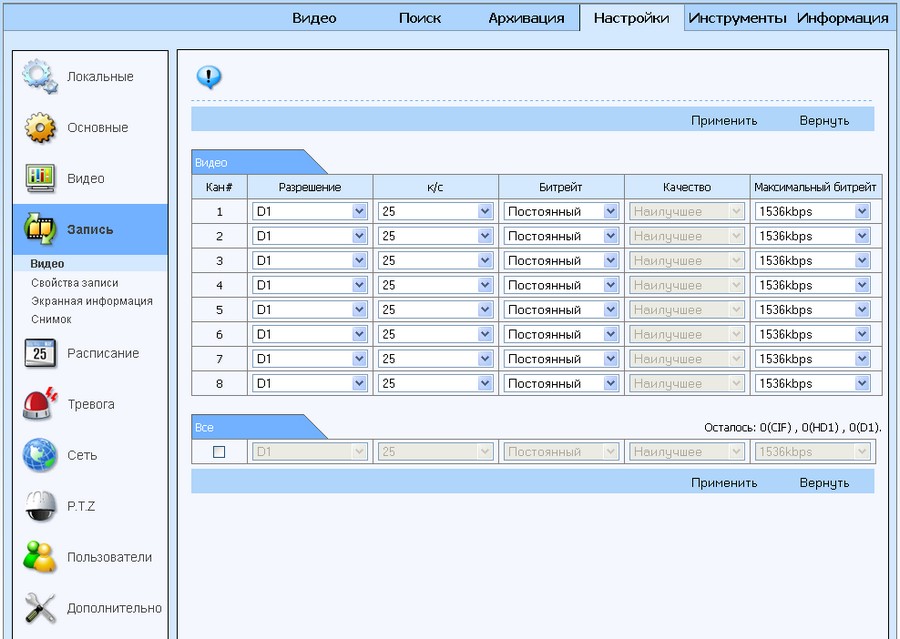Click the Тревога red siren icon

tap(40, 404)
